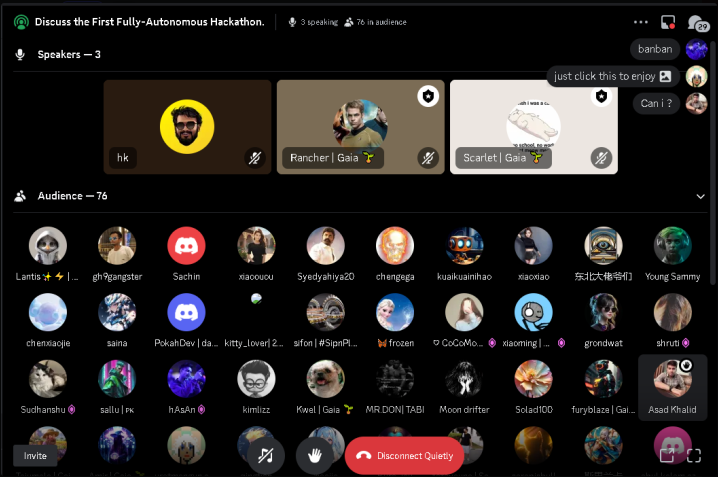The image size is (718, 477).
Task: Open PokahDev blue Discord avatar
Action: pyautogui.click(x=186, y=312)
